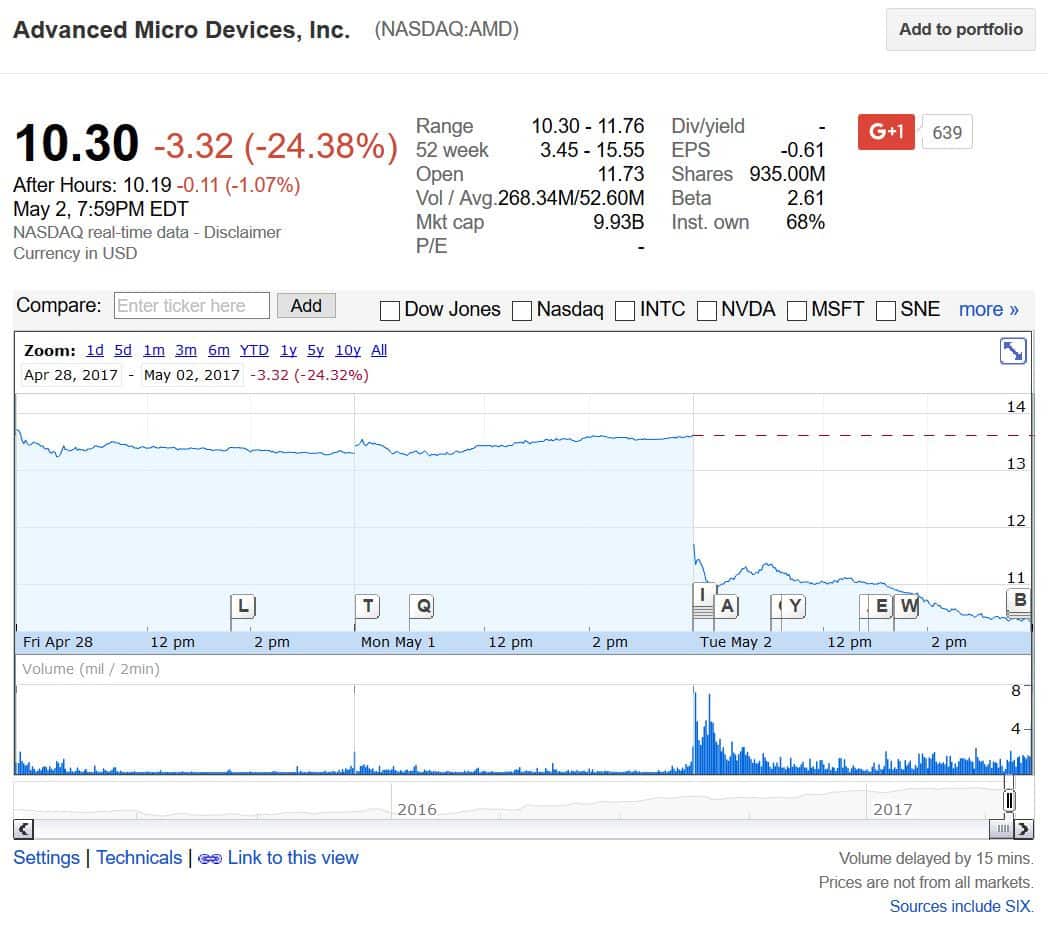Viewport: 1048px width, 930px height.
Task: Select EPS value -0.61
Action: pyautogui.click(x=802, y=150)
